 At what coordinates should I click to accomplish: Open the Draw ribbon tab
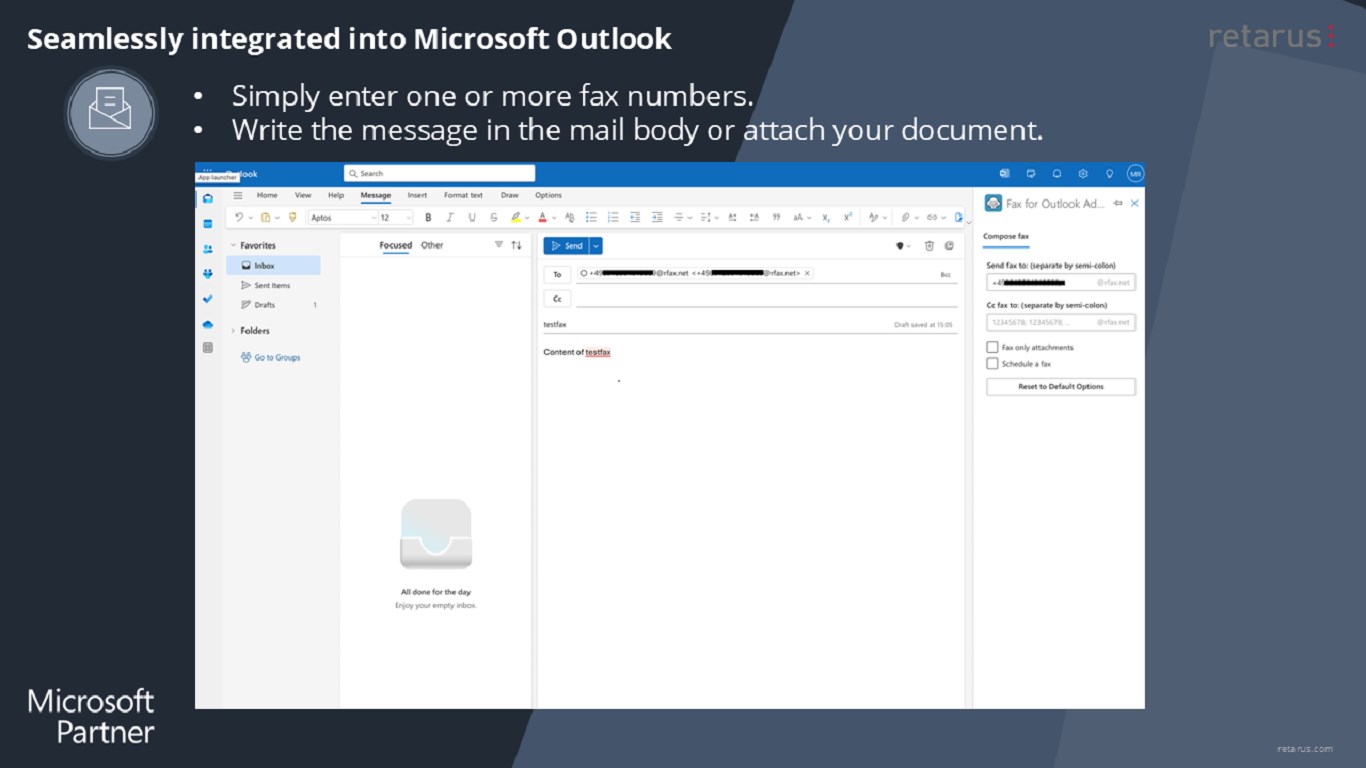[510, 195]
